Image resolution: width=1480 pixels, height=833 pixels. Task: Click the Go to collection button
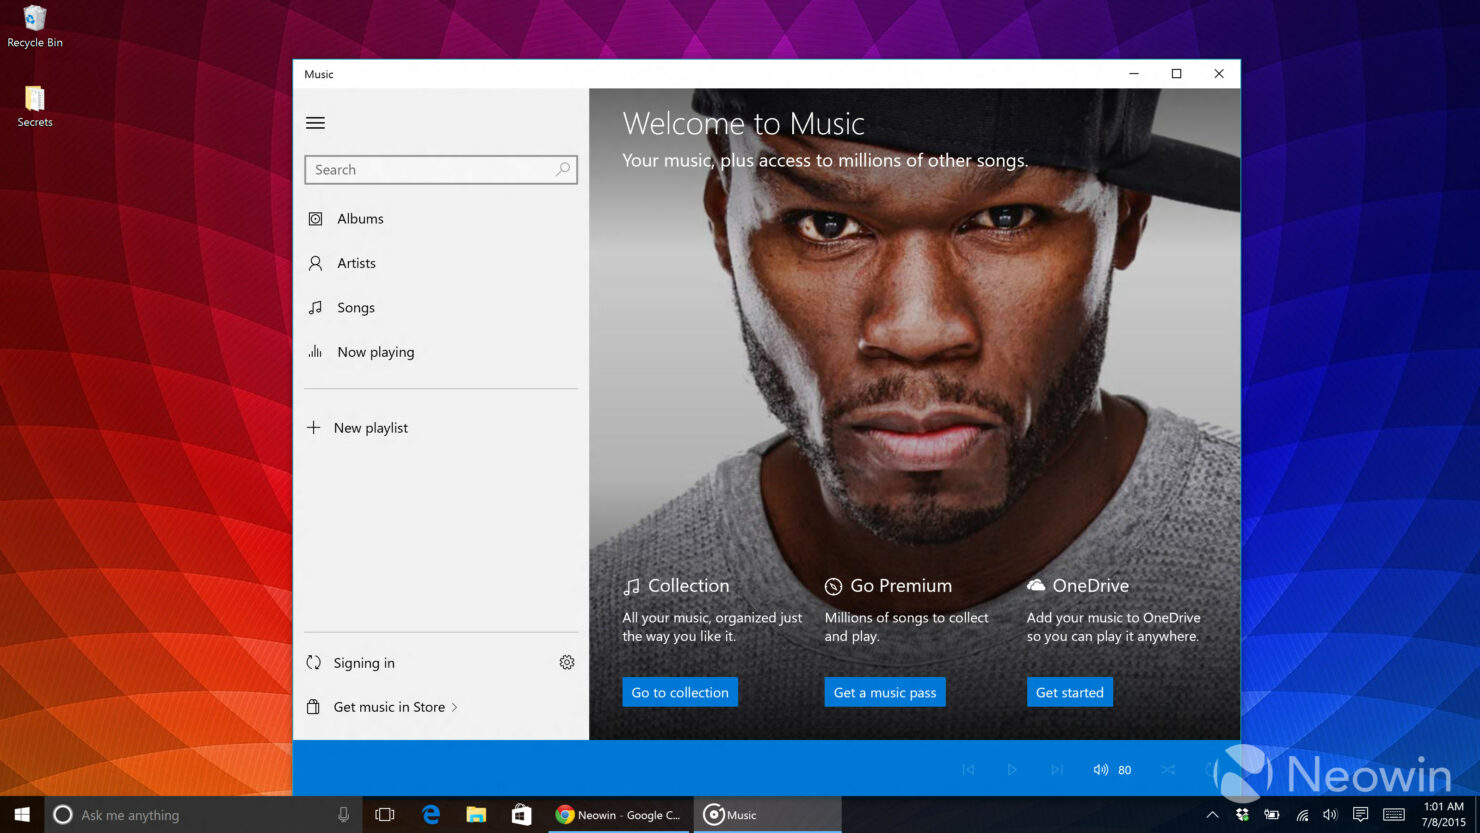pos(680,692)
